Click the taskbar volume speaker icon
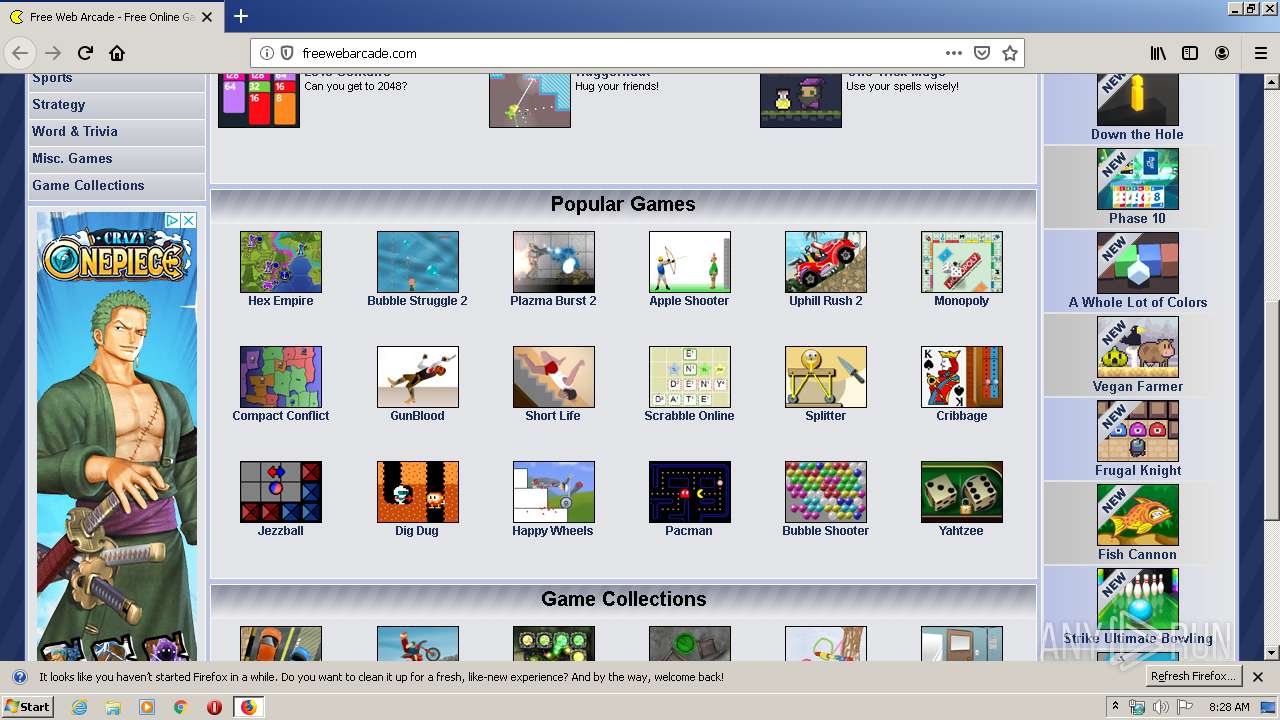This screenshot has height=720, width=1280. 1160,707
